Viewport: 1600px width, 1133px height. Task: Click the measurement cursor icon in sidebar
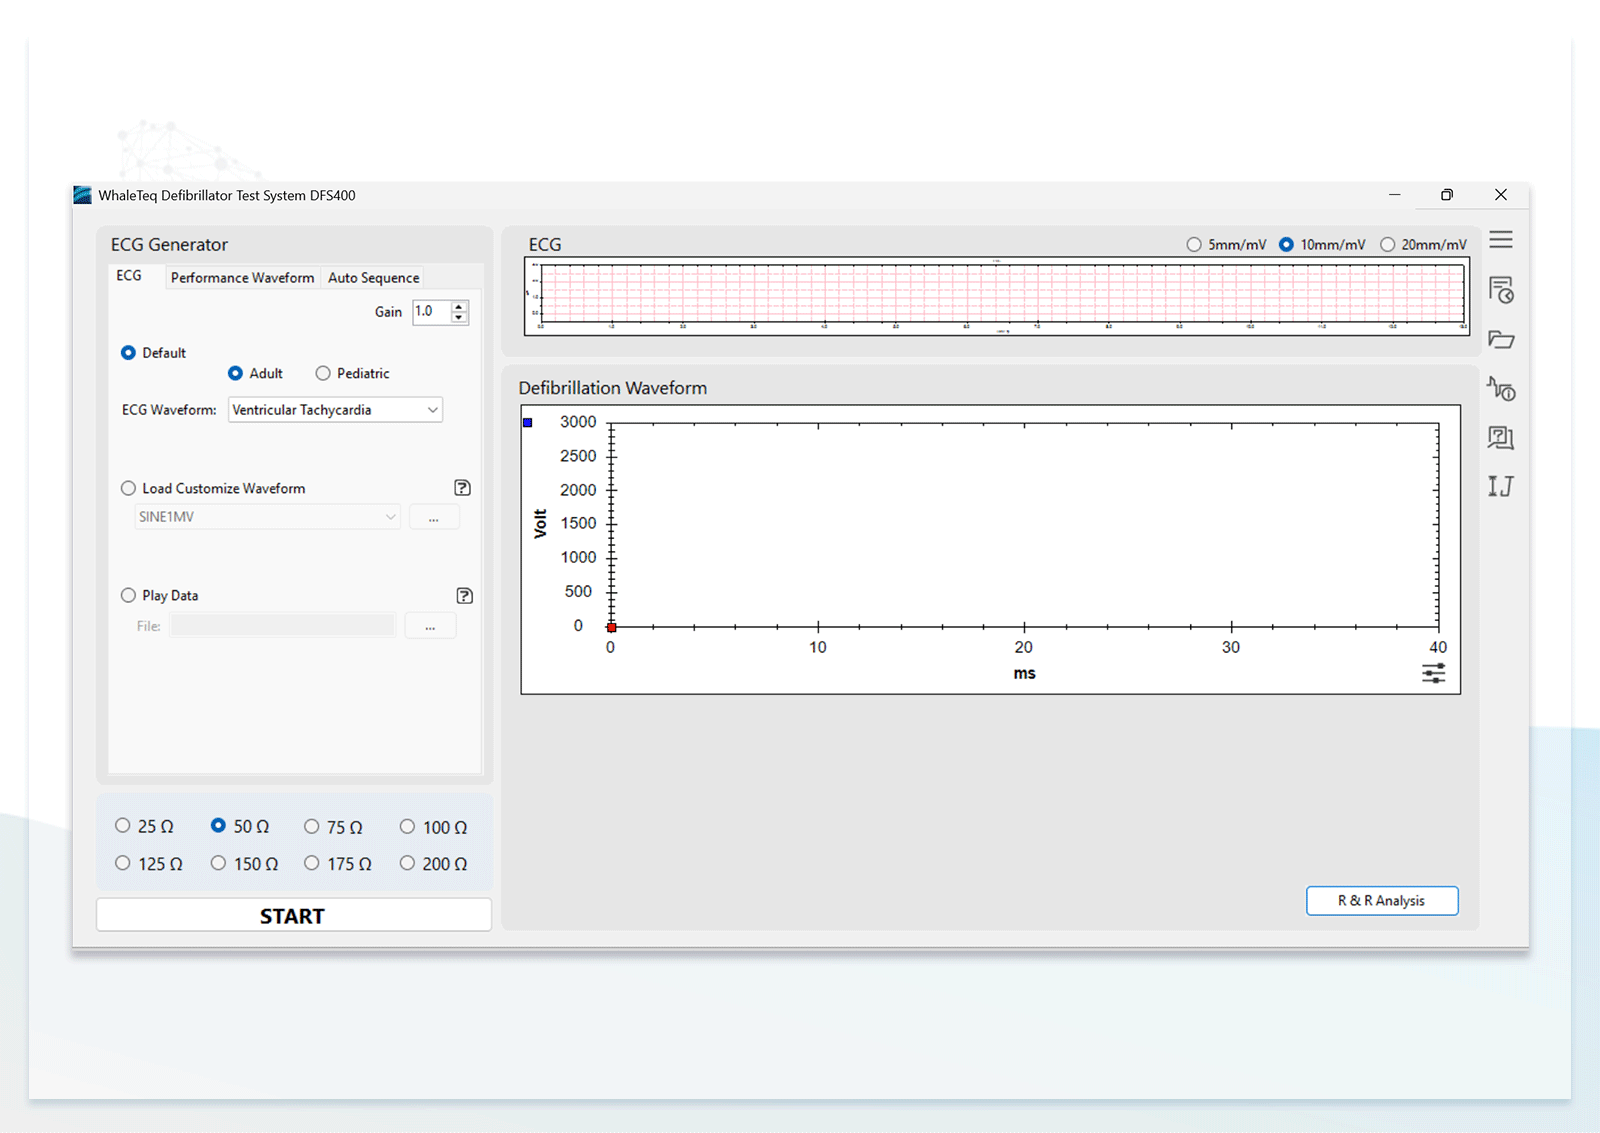pos(1501,486)
